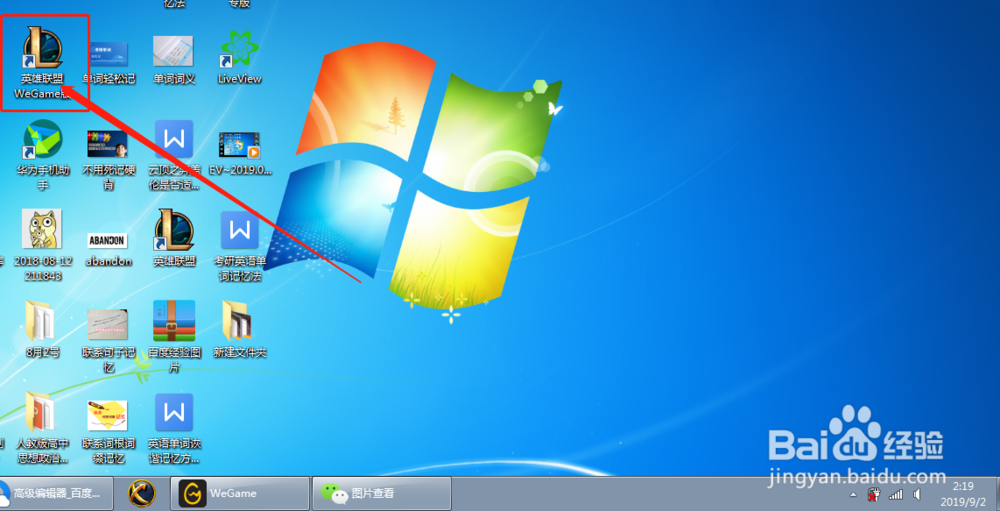
Task: Select the 单词词义 desktop icon
Action: [173, 60]
